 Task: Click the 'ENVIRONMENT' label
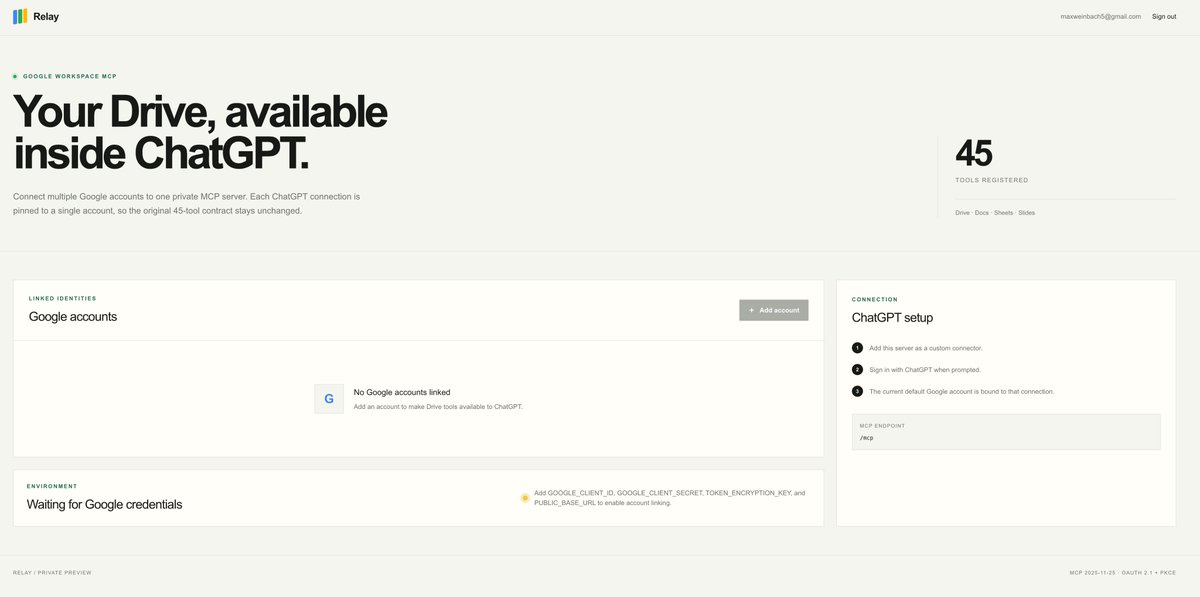pyautogui.click(x=52, y=486)
